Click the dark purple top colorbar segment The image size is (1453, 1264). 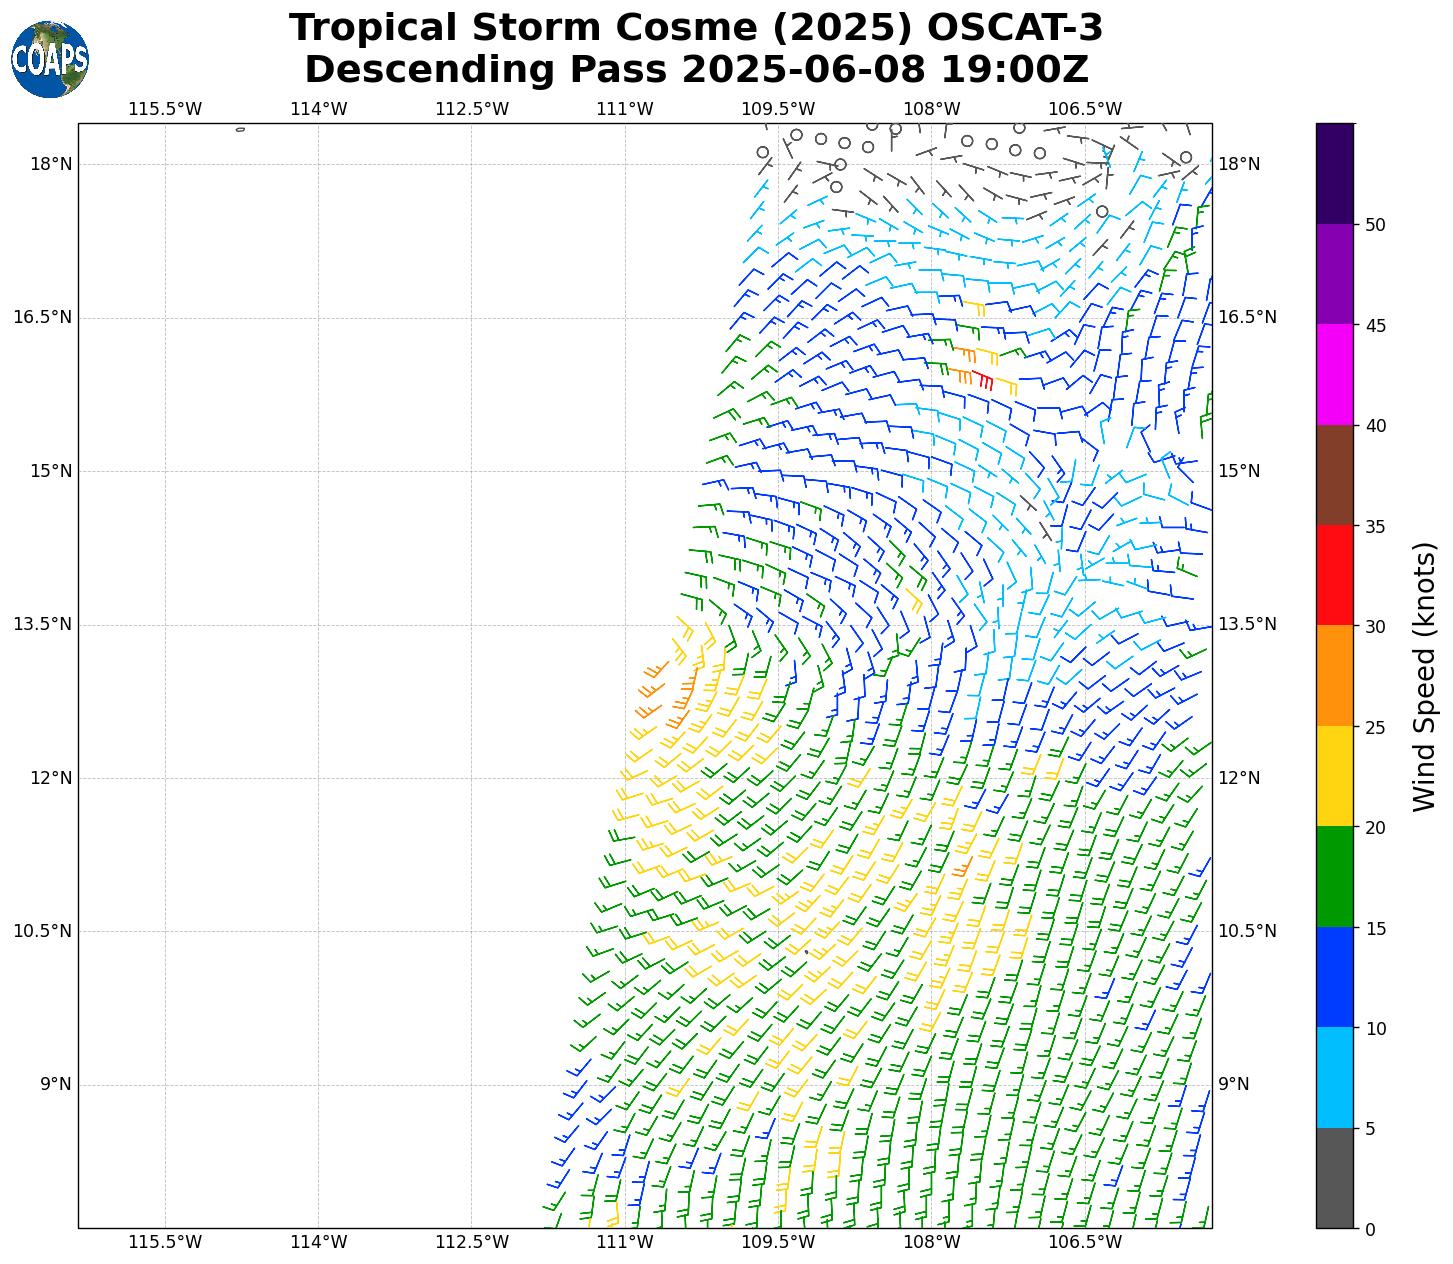click(1334, 173)
